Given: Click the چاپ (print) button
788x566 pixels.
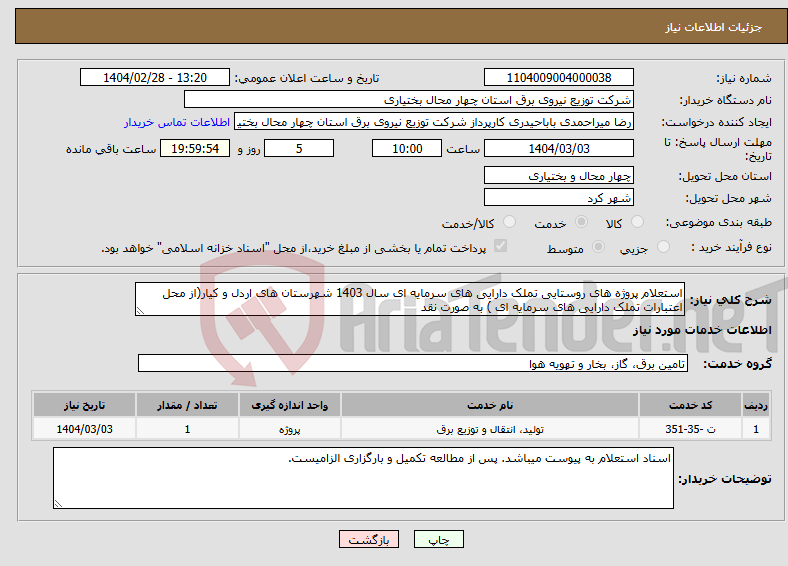Looking at the screenshot, I should [x=438, y=539].
